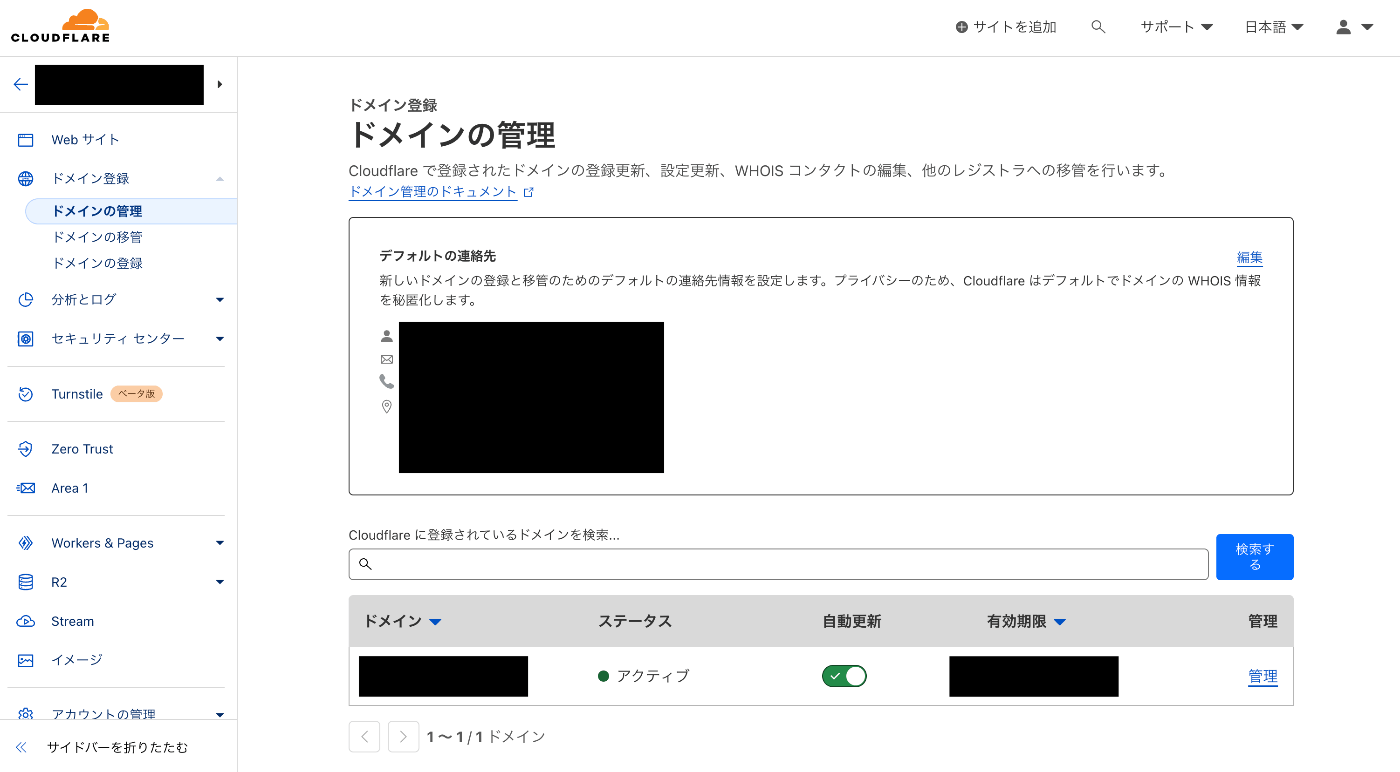
Task: Click the globe icon for ドメイン登録
Action: [x=26, y=179]
